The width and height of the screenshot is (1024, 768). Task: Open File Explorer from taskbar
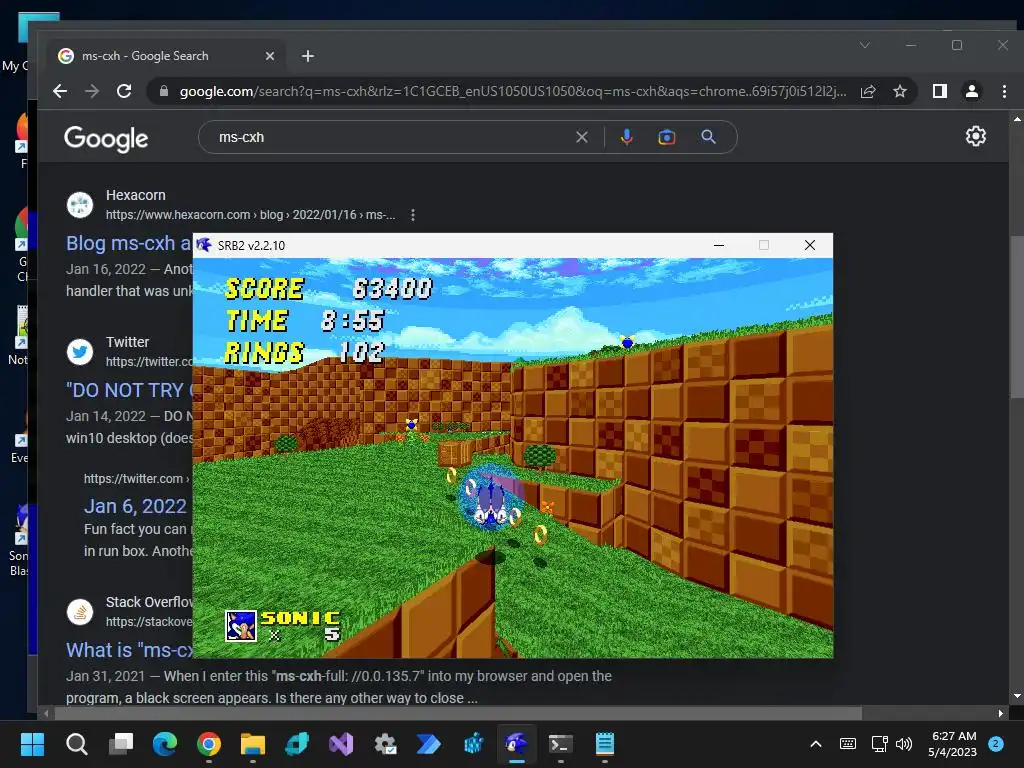click(253, 744)
